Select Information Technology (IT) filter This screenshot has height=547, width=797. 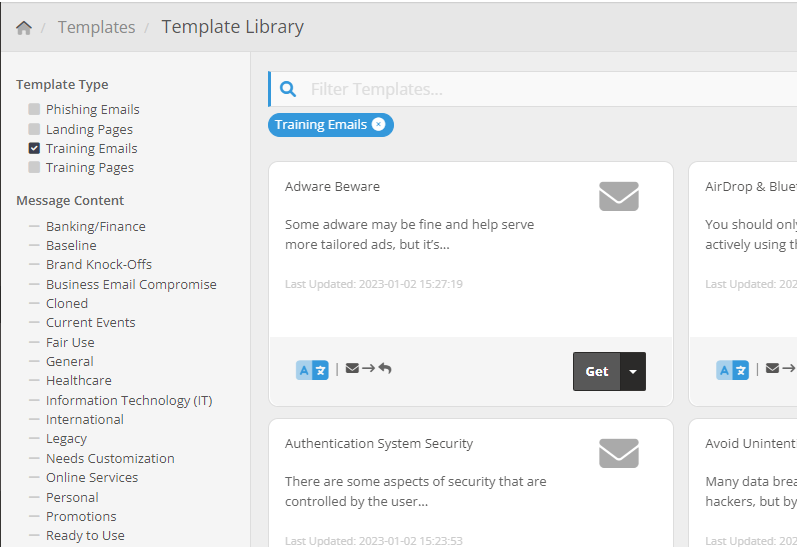tap(129, 401)
